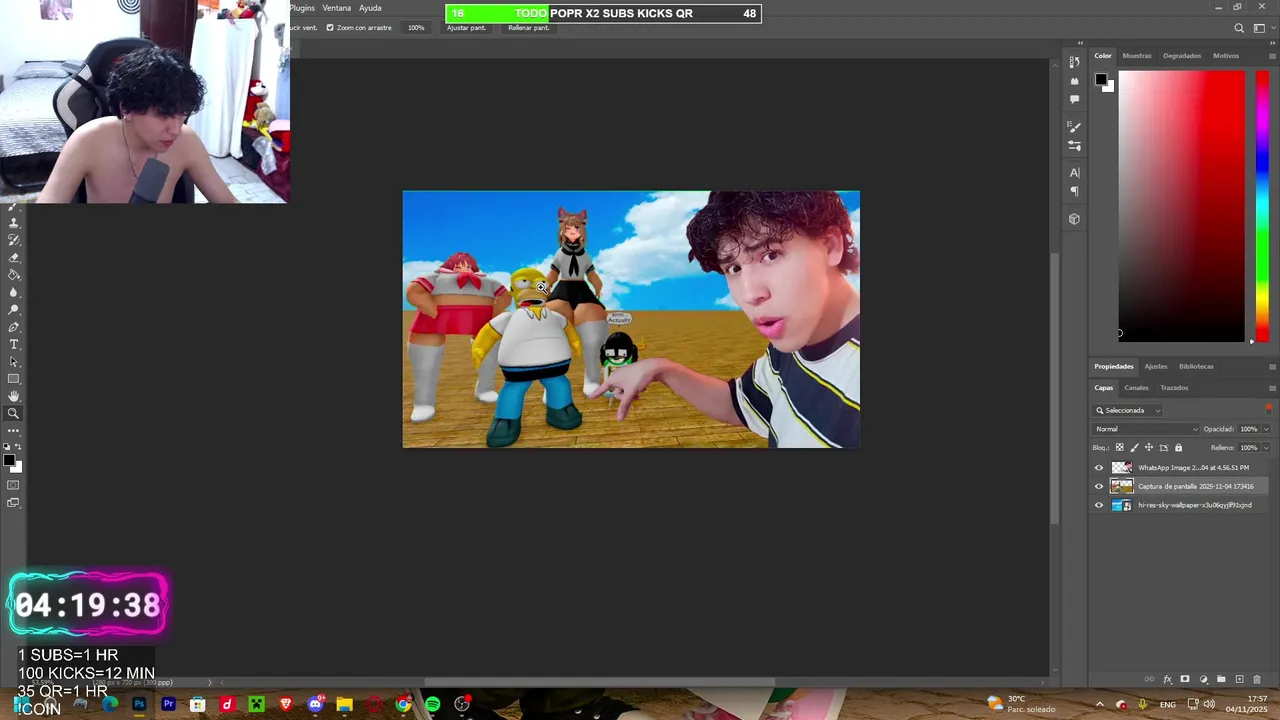
Task: Select the Hand tool
Action: pos(14,395)
